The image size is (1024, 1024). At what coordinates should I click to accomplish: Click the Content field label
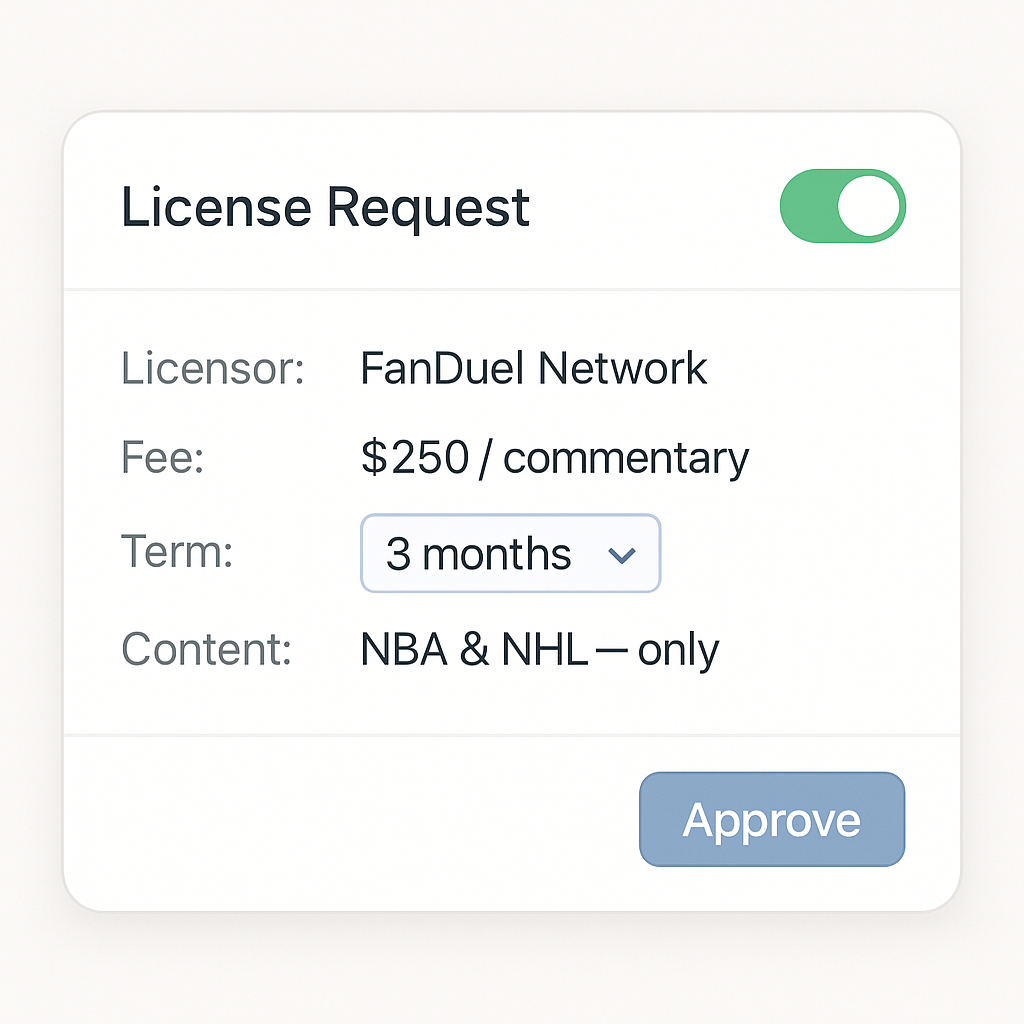point(206,649)
